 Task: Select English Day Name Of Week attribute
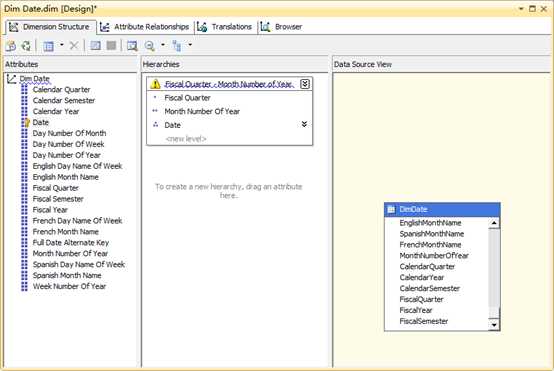[x=77, y=166]
